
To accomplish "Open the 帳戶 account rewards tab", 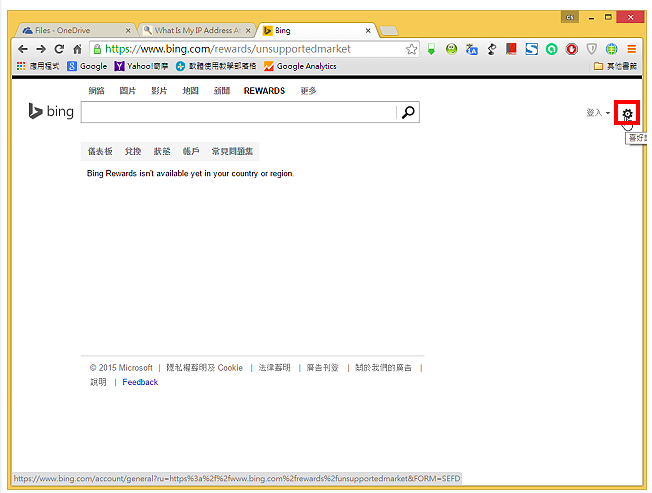I will (x=191, y=151).
